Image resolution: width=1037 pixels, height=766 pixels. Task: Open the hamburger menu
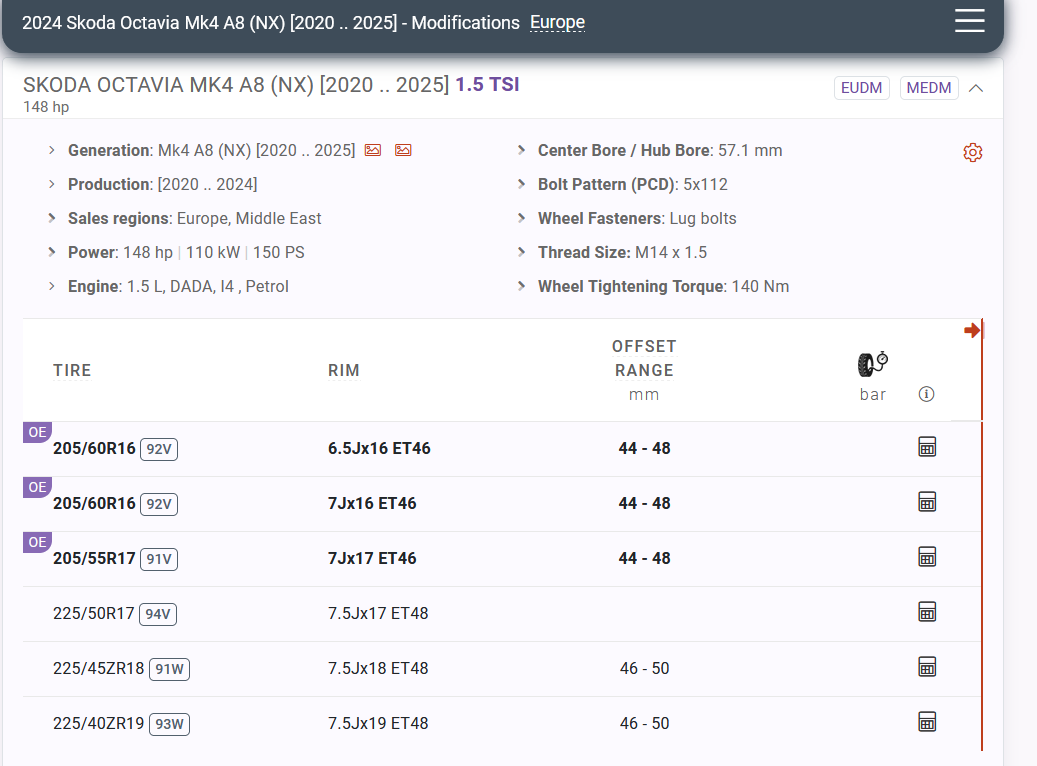click(x=970, y=21)
